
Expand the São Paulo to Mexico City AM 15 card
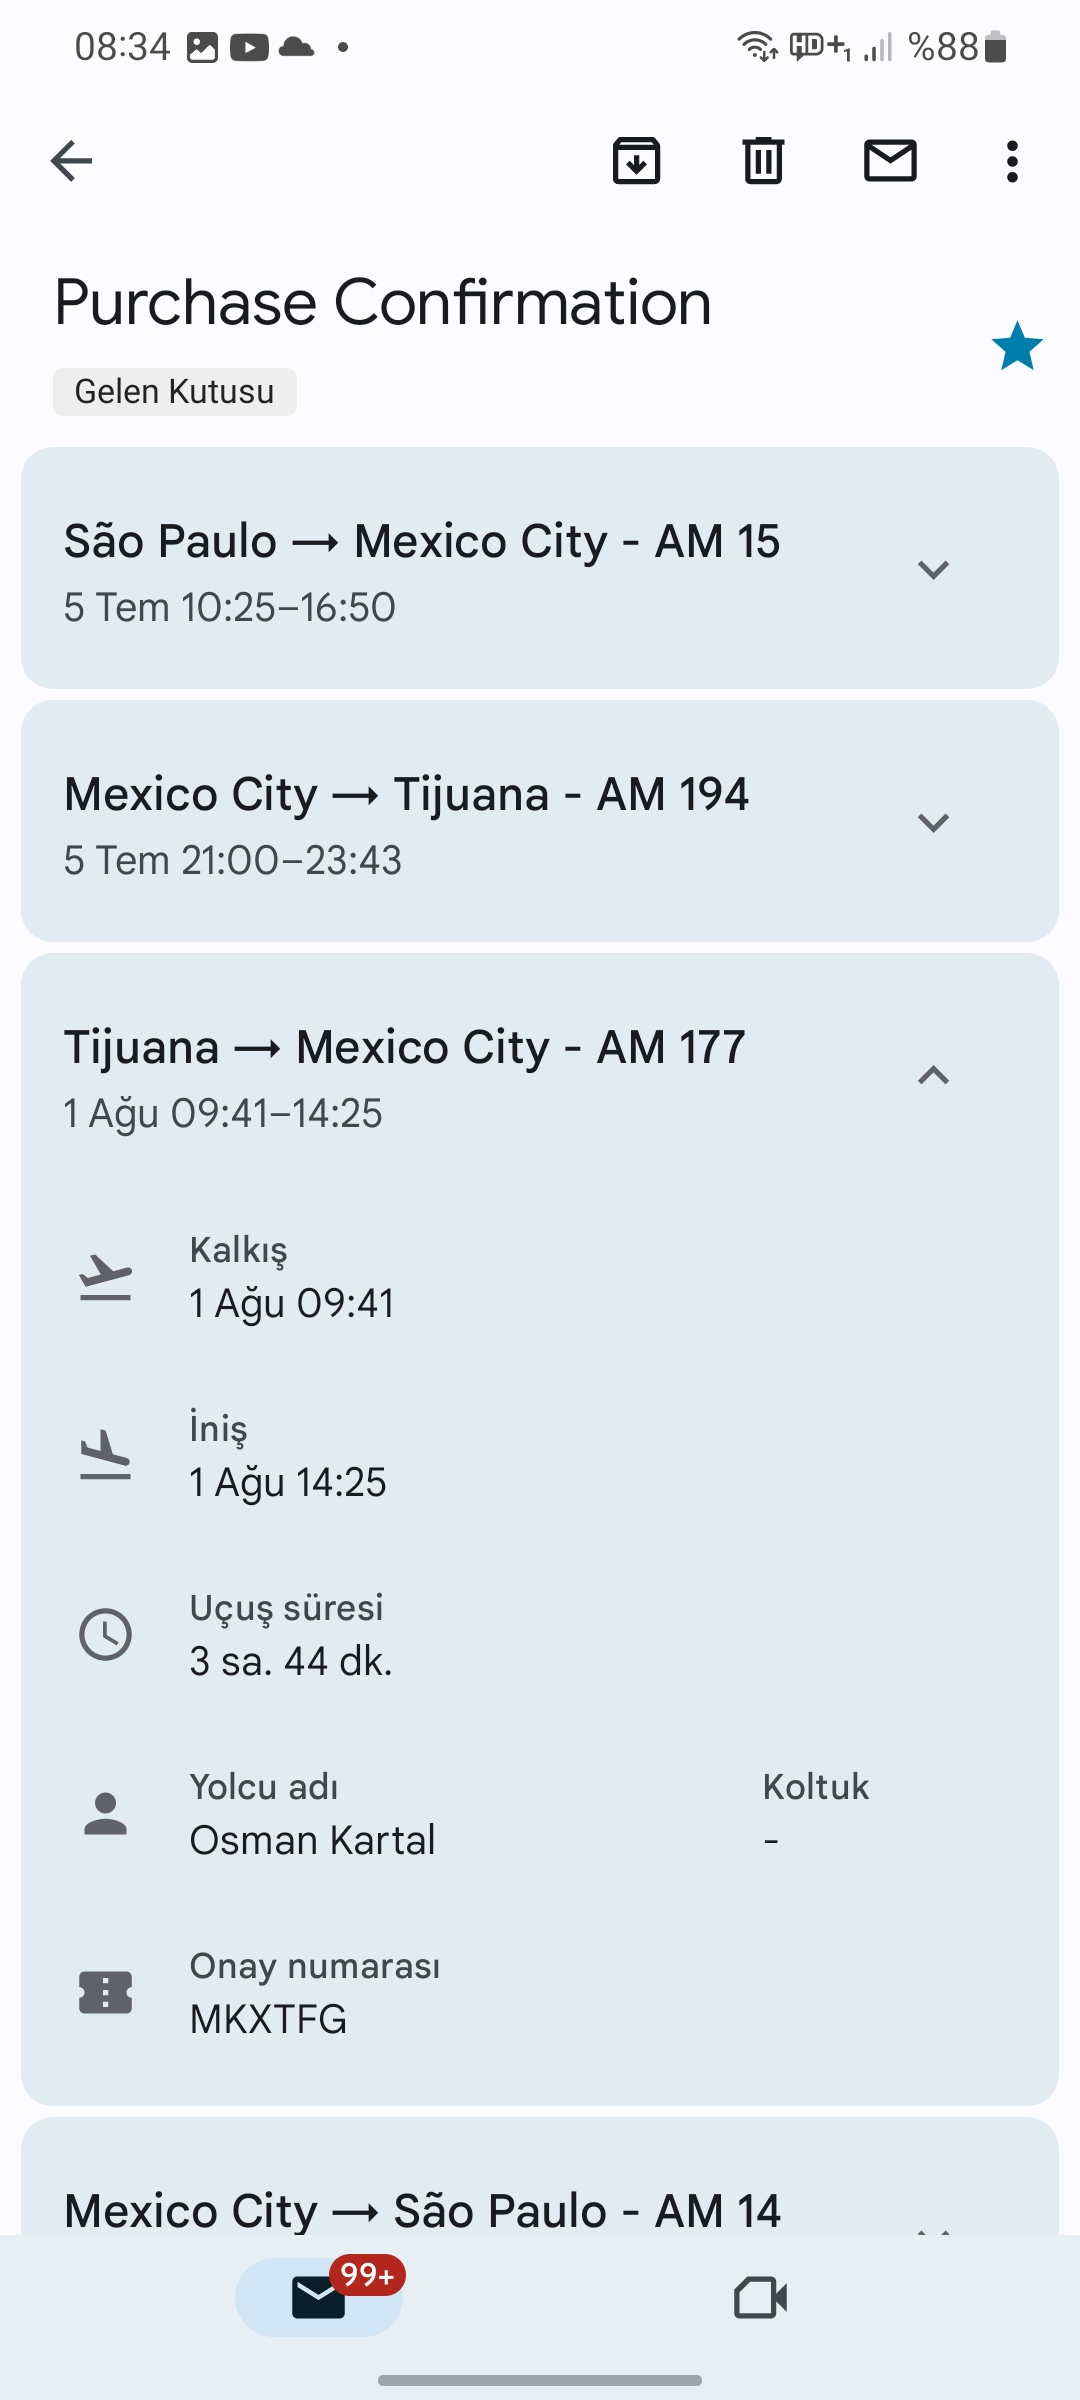click(x=933, y=569)
